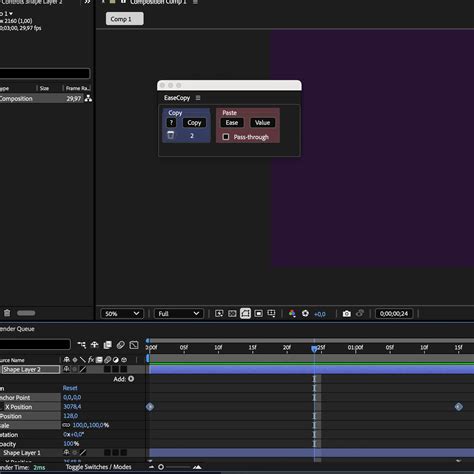474x474 pixels.
Task: Click the timeline zoom slider knob
Action: click(161, 467)
